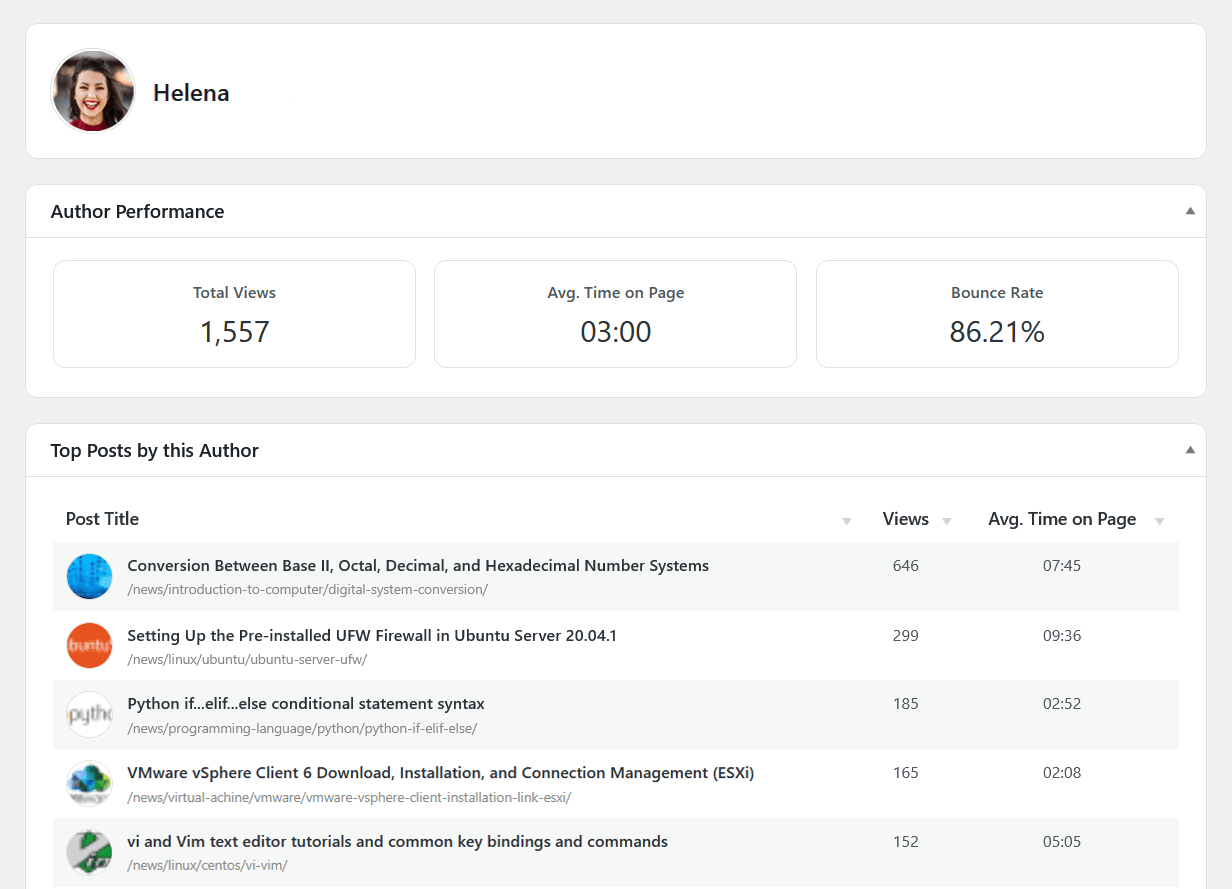Open the Post Title column sort dropdown
Viewport: 1232px width, 889px height.
[x=847, y=521]
